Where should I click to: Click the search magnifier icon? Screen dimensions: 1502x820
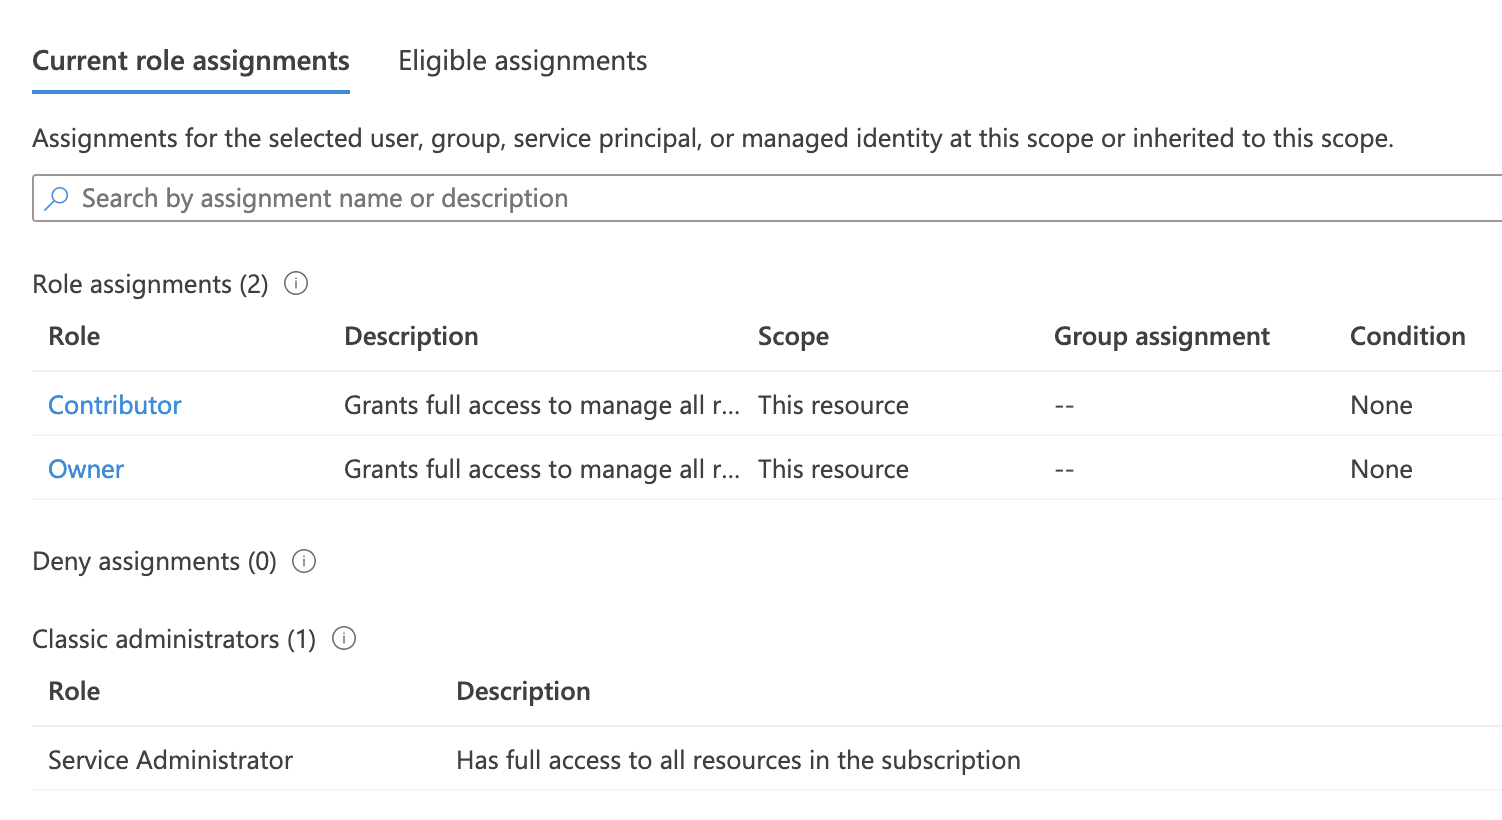[57, 198]
